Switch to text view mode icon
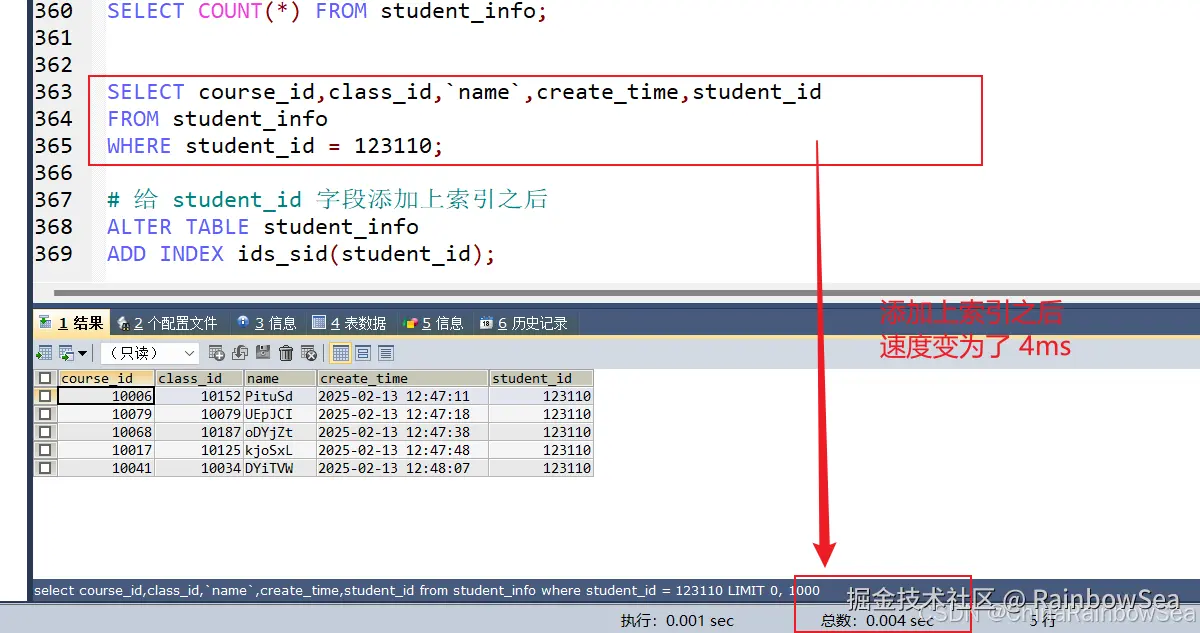The image size is (1200, 633). tap(386, 353)
